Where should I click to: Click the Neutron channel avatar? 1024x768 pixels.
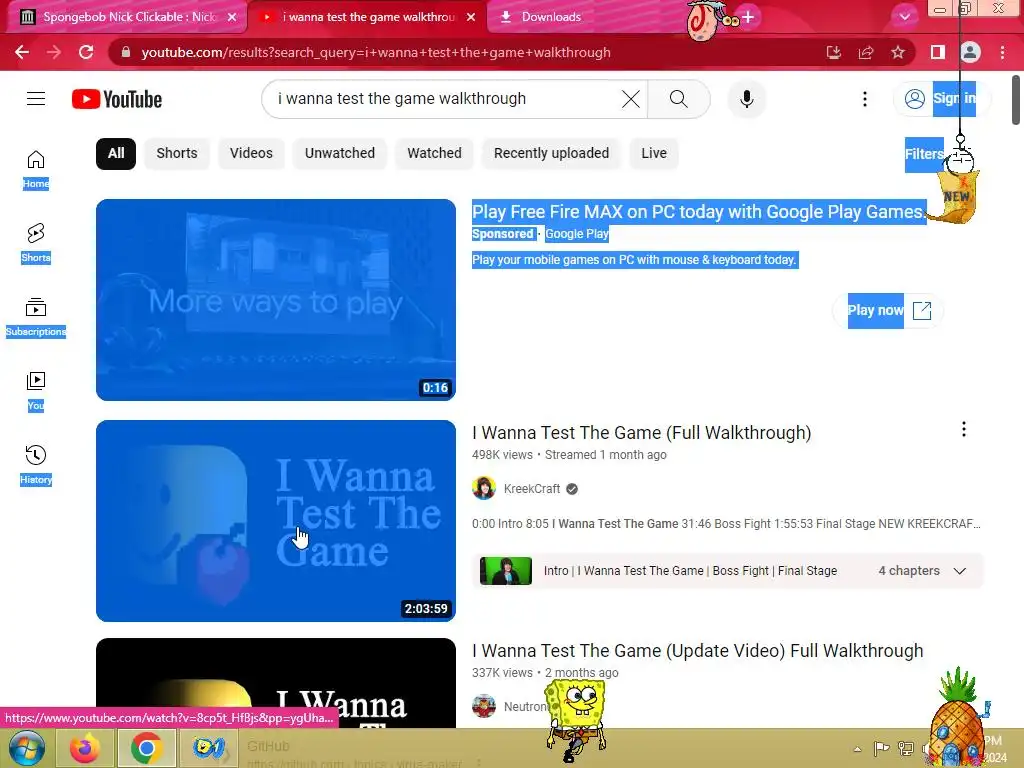point(484,707)
